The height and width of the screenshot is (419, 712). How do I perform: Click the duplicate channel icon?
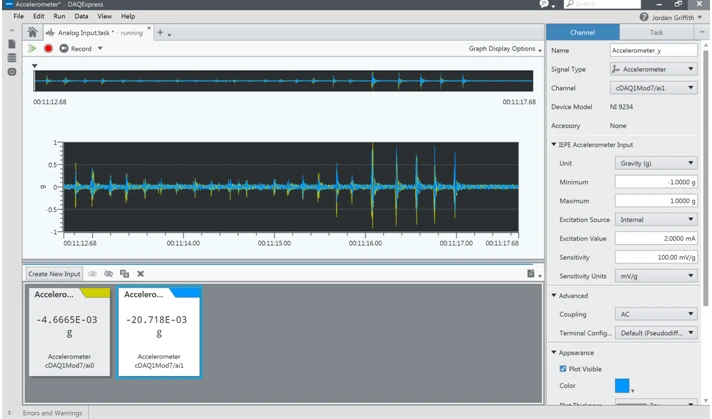click(x=125, y=273)
